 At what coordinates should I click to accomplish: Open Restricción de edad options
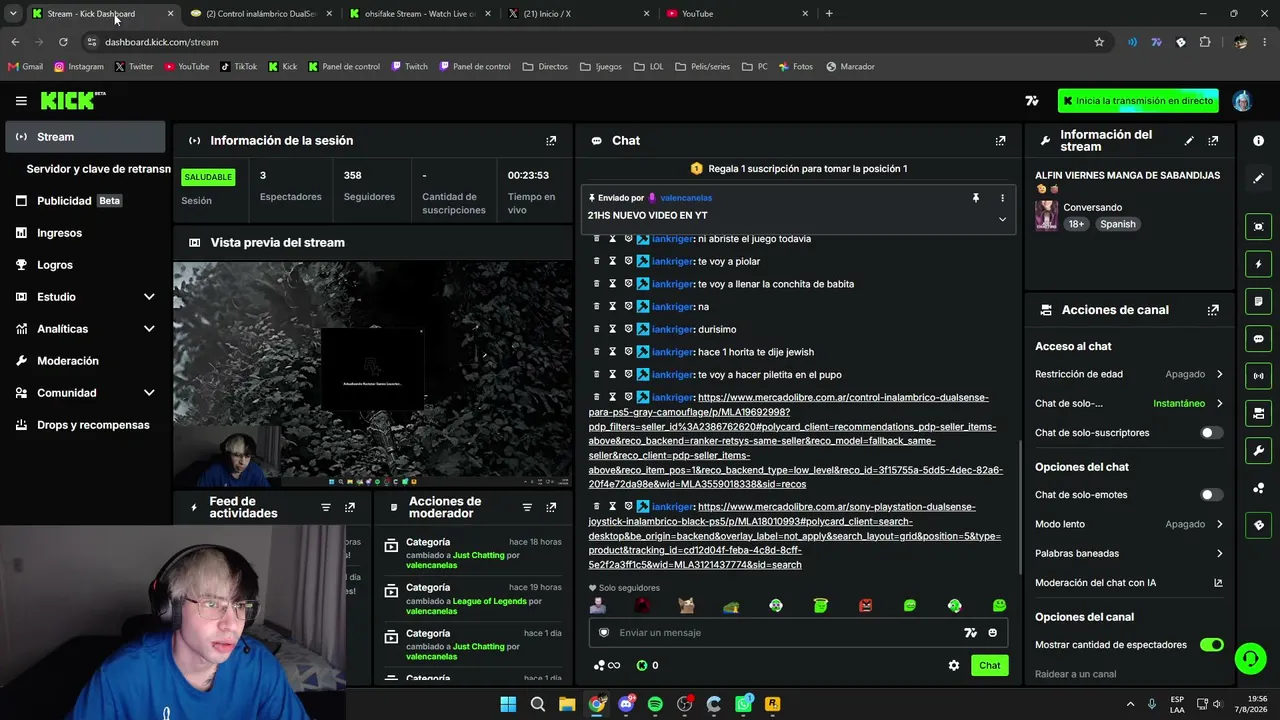pyautogui.click(x=1129, y=374)
